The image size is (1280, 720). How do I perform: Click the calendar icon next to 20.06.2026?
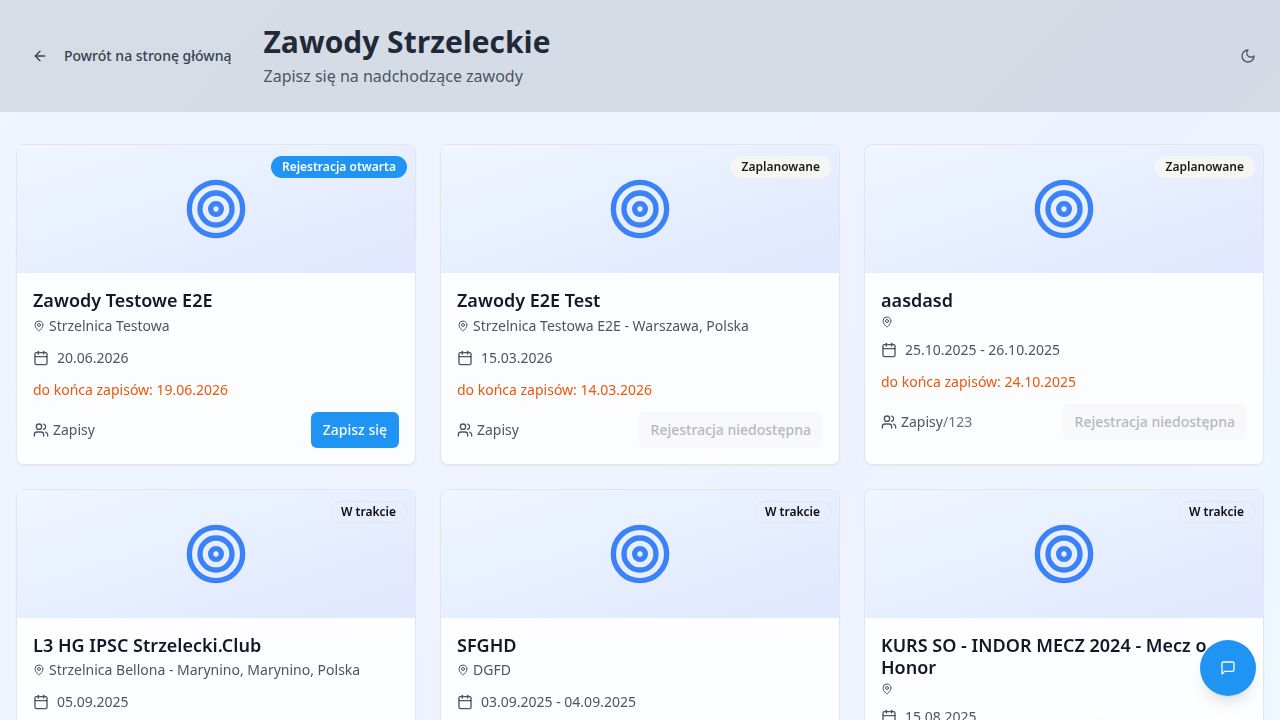pyautogui.click(x=41, y=358)
